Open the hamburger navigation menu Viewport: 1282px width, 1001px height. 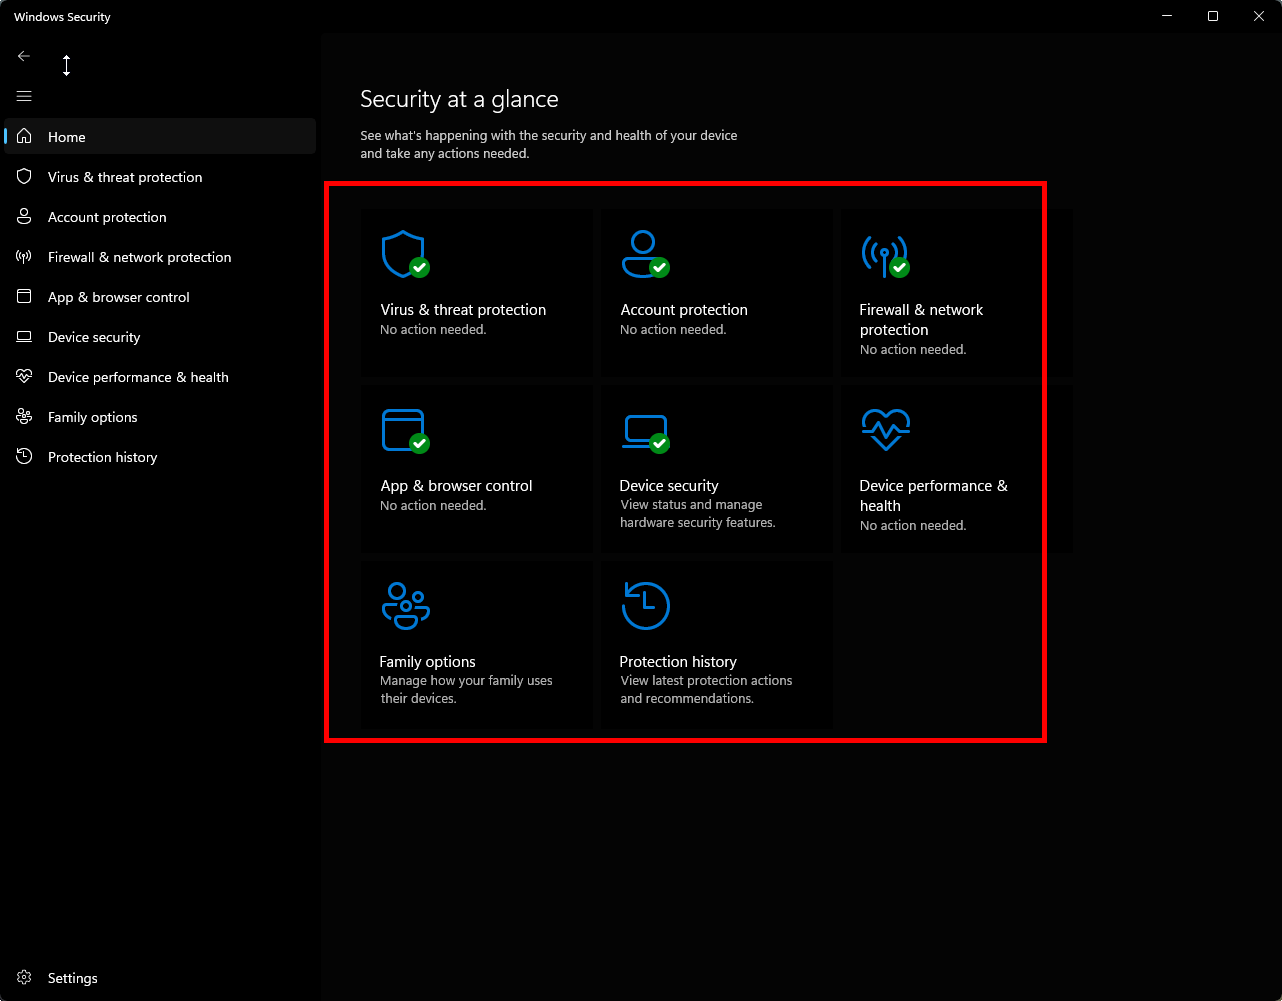pos(24,96)
